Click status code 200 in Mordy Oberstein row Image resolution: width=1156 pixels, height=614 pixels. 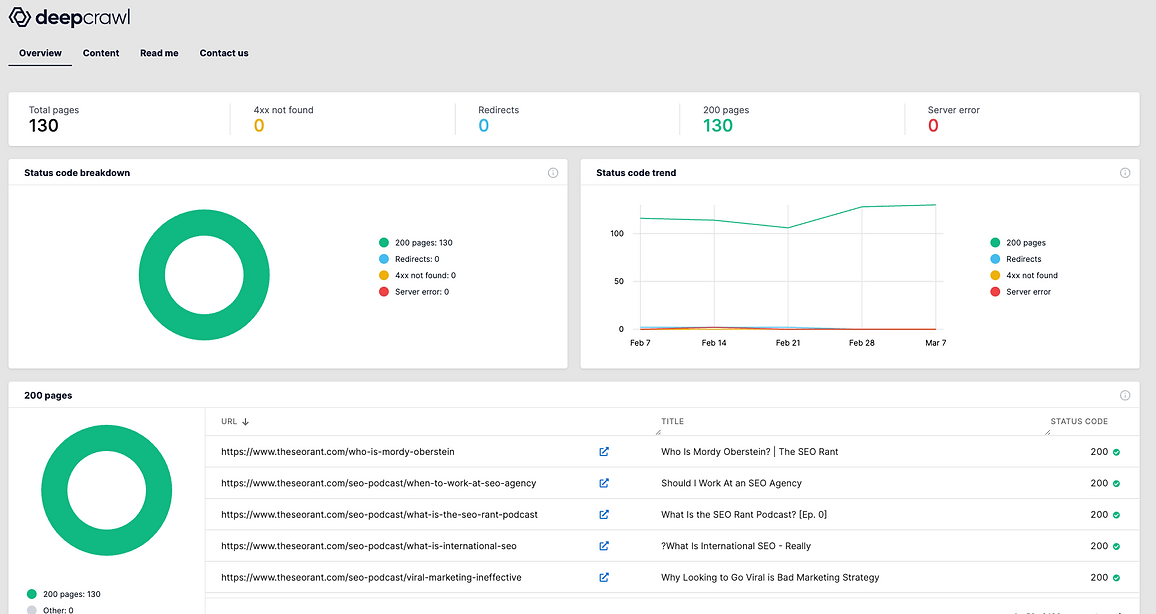click(1099, 452)
